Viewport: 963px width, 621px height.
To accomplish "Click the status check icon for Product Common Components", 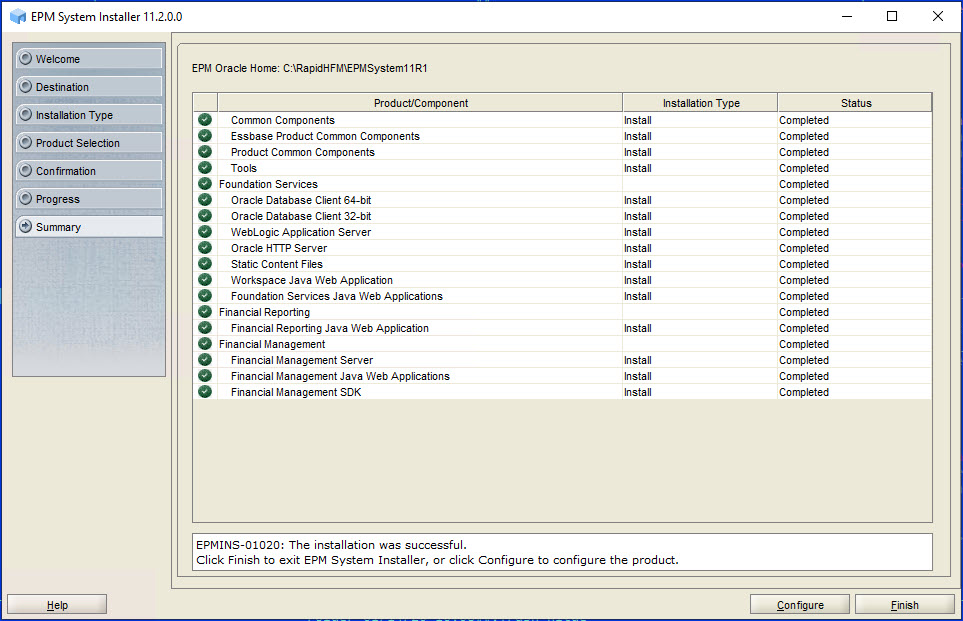I will (x=205, y=152).
